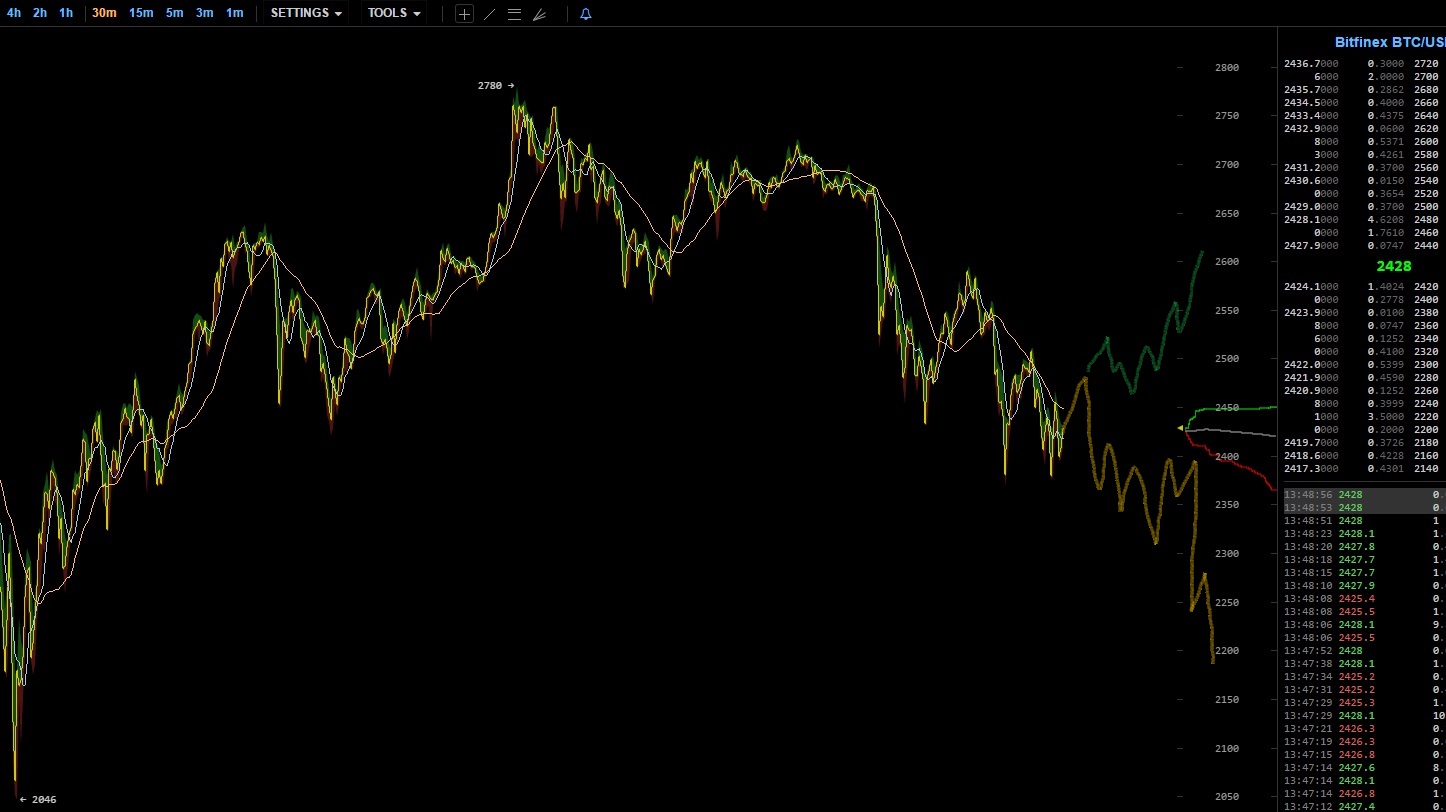The width and height of the screenshot is (1446, 812).
Task: Select the lowest ask 2427.9
Action: pos(1362,246)
